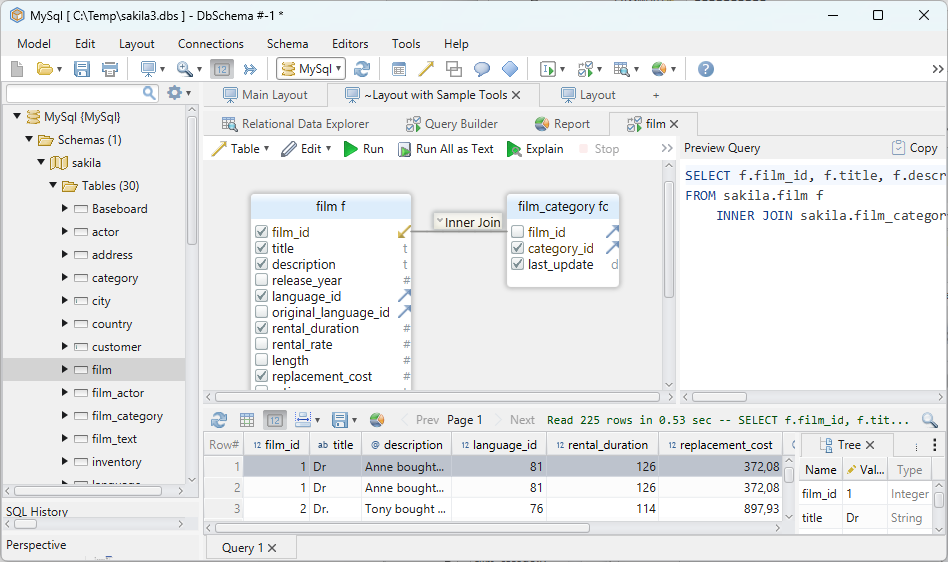Click the Print icon in main toolbar
Image resolution: width=948 pixels, height=562 pixels.
coord(110,69)
